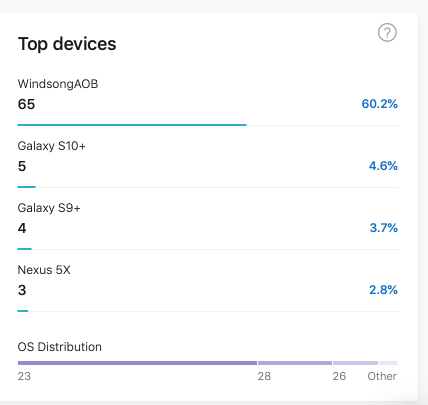This screenshot has width=428, height=405.
Task: Click the Other OS lightest bar segment
Action: (x=388, y=363)
